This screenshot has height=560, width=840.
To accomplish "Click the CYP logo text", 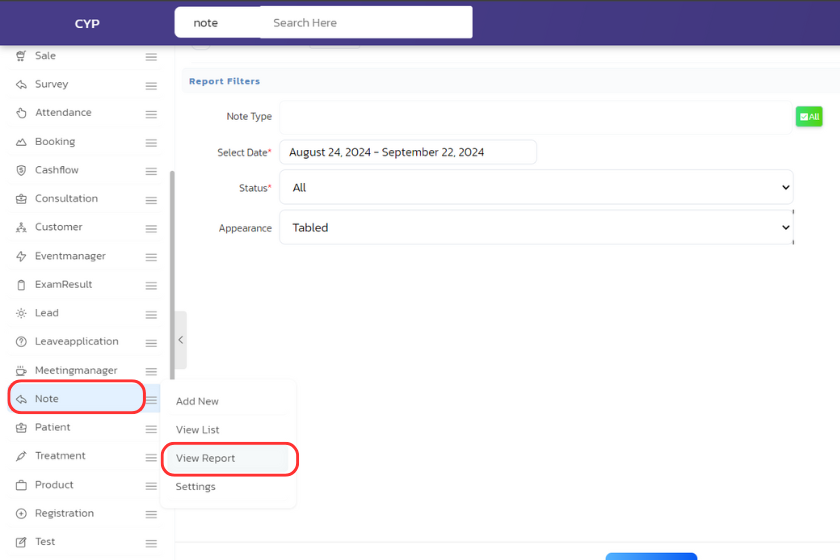I will pyautogui.click(x=87, y=24).
